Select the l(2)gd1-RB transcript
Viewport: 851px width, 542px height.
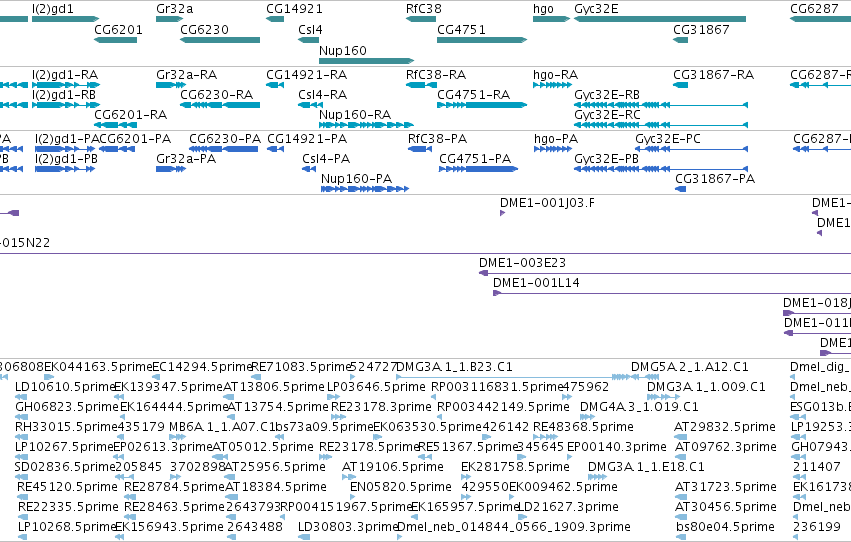[66, 105]
